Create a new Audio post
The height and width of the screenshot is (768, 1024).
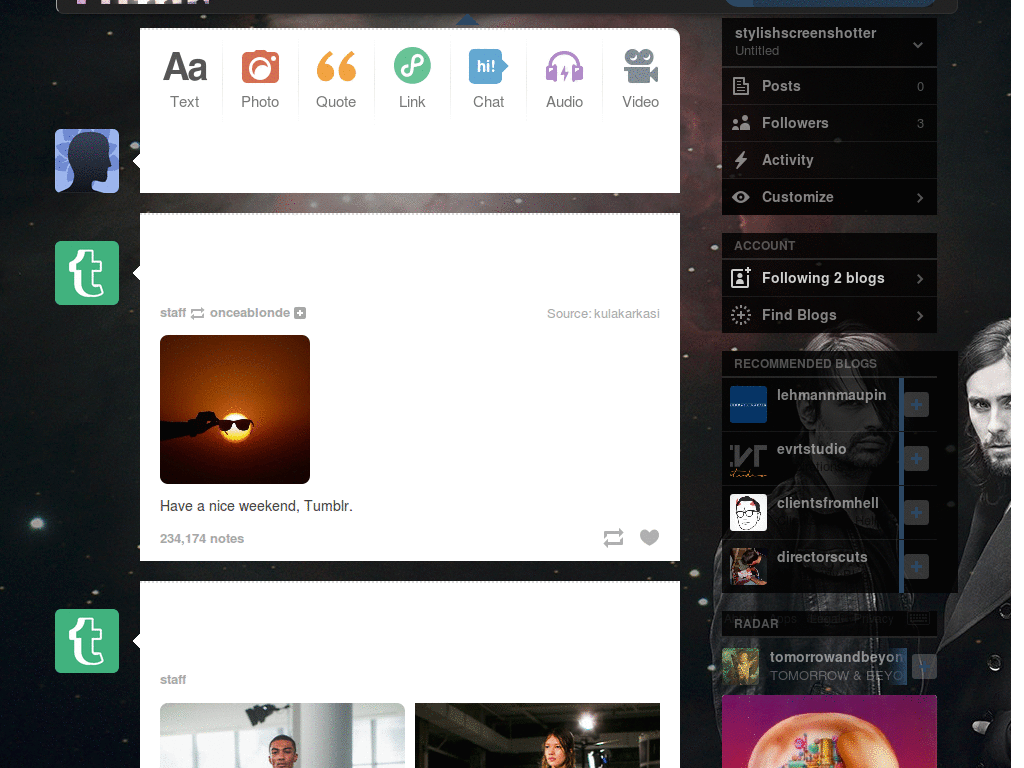tap(564, 79)
